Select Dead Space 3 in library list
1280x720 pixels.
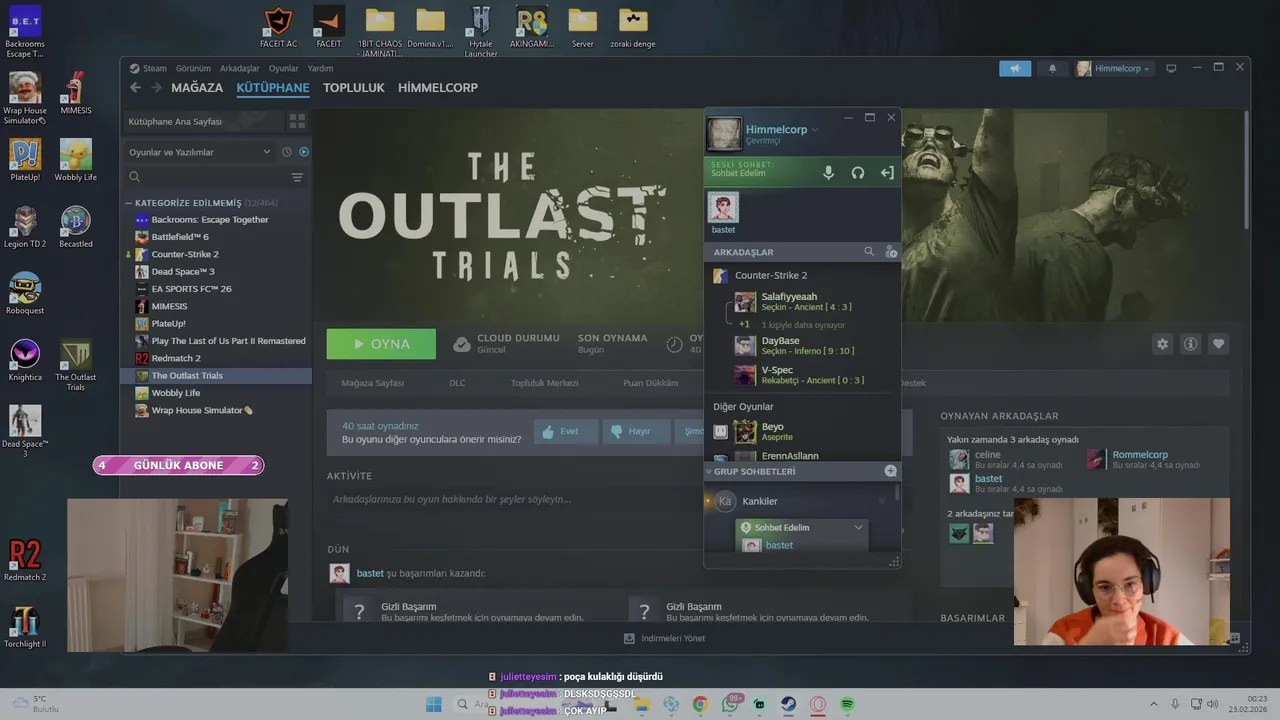pos(216,271)
